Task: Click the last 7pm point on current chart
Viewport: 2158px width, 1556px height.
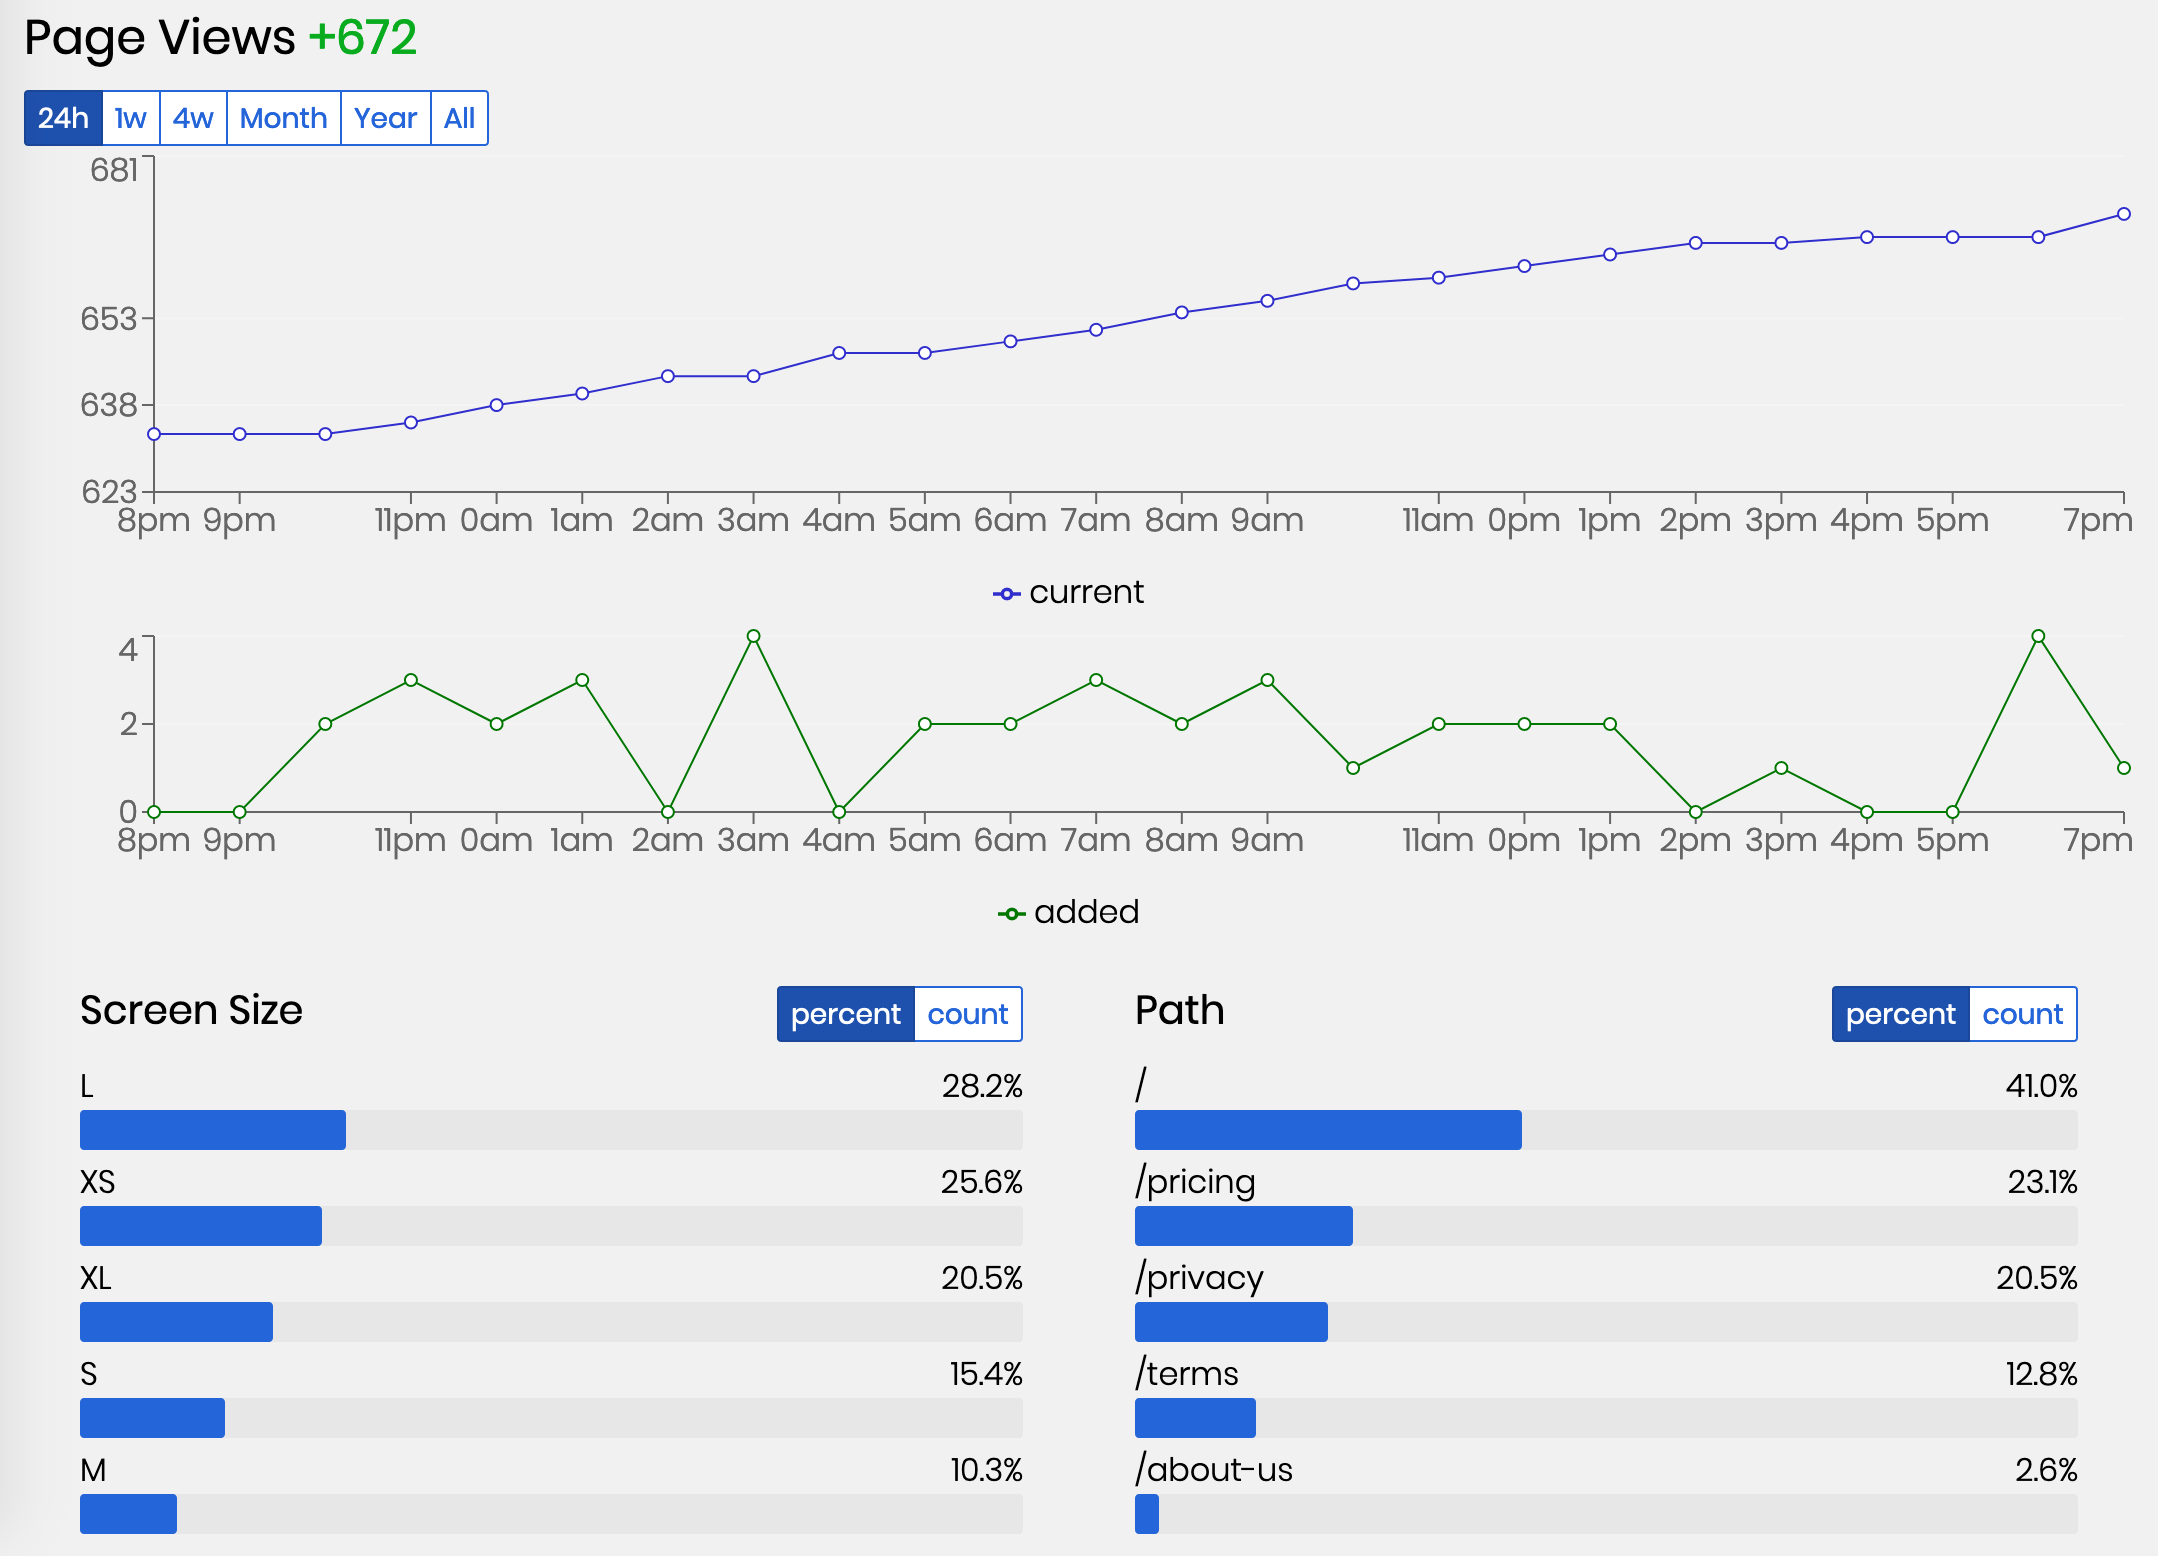Action: (2123, 214)
